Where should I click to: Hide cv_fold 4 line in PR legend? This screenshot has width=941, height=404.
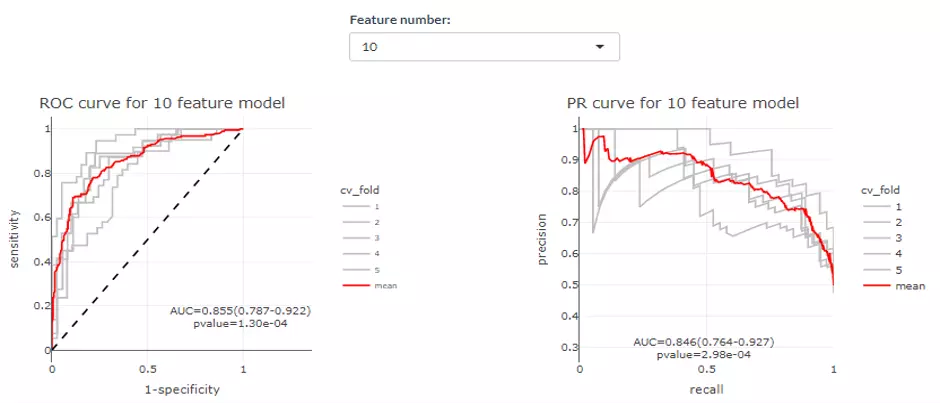pyautogui.click(x=886, y=254)
